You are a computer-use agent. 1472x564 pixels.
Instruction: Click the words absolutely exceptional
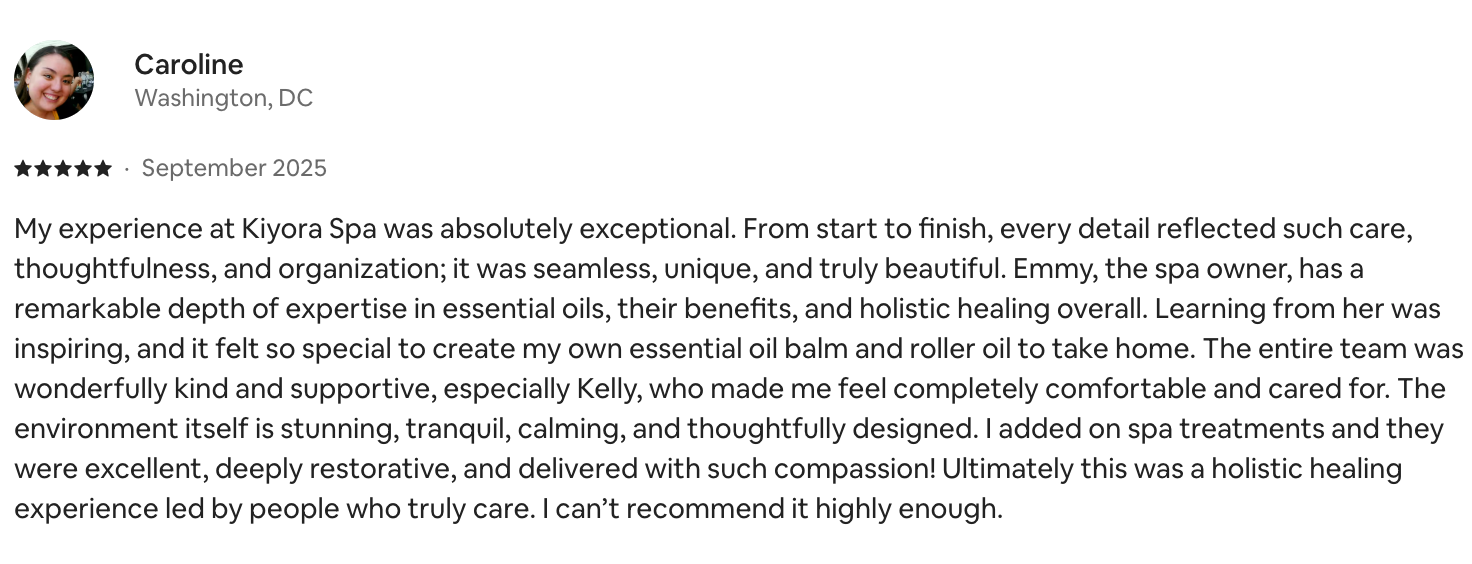(586, 229)
